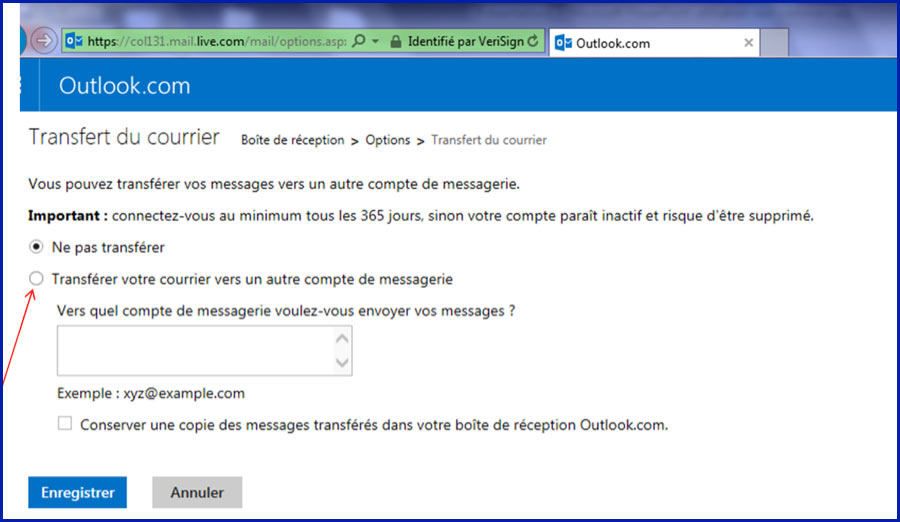
Task: Click the search magnifier icon in address bar
Action: point(359,42)
